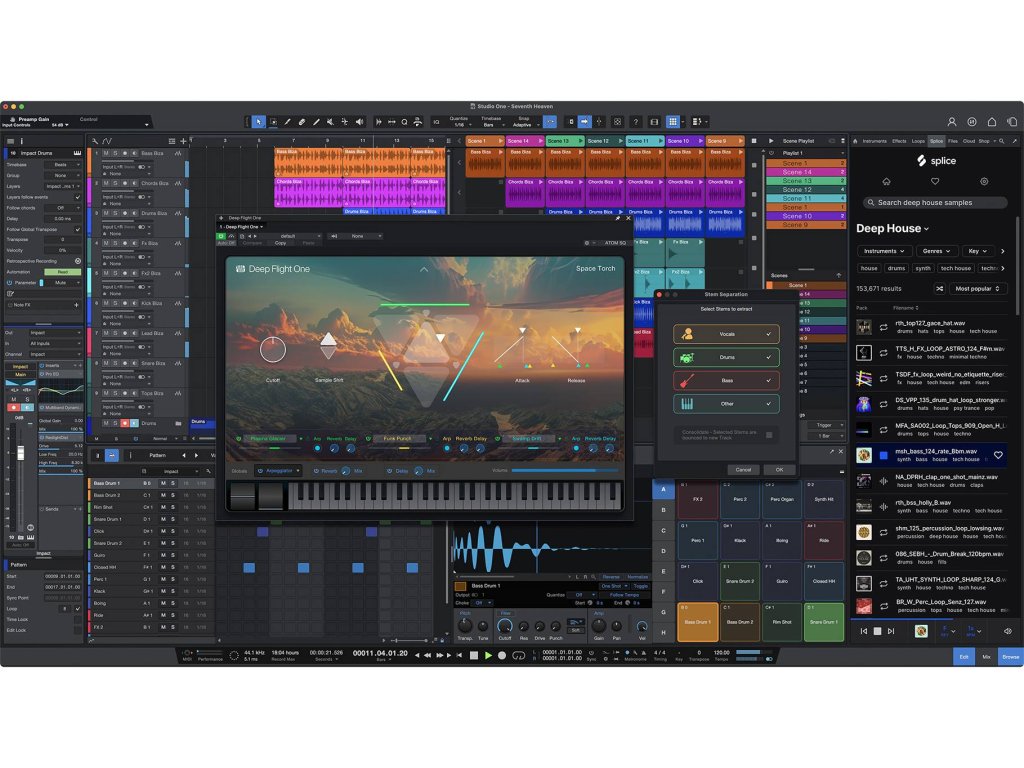Click the Browse button at bottom right
Viewport: 1024px width, 768px height.
tap(1010, 657)
